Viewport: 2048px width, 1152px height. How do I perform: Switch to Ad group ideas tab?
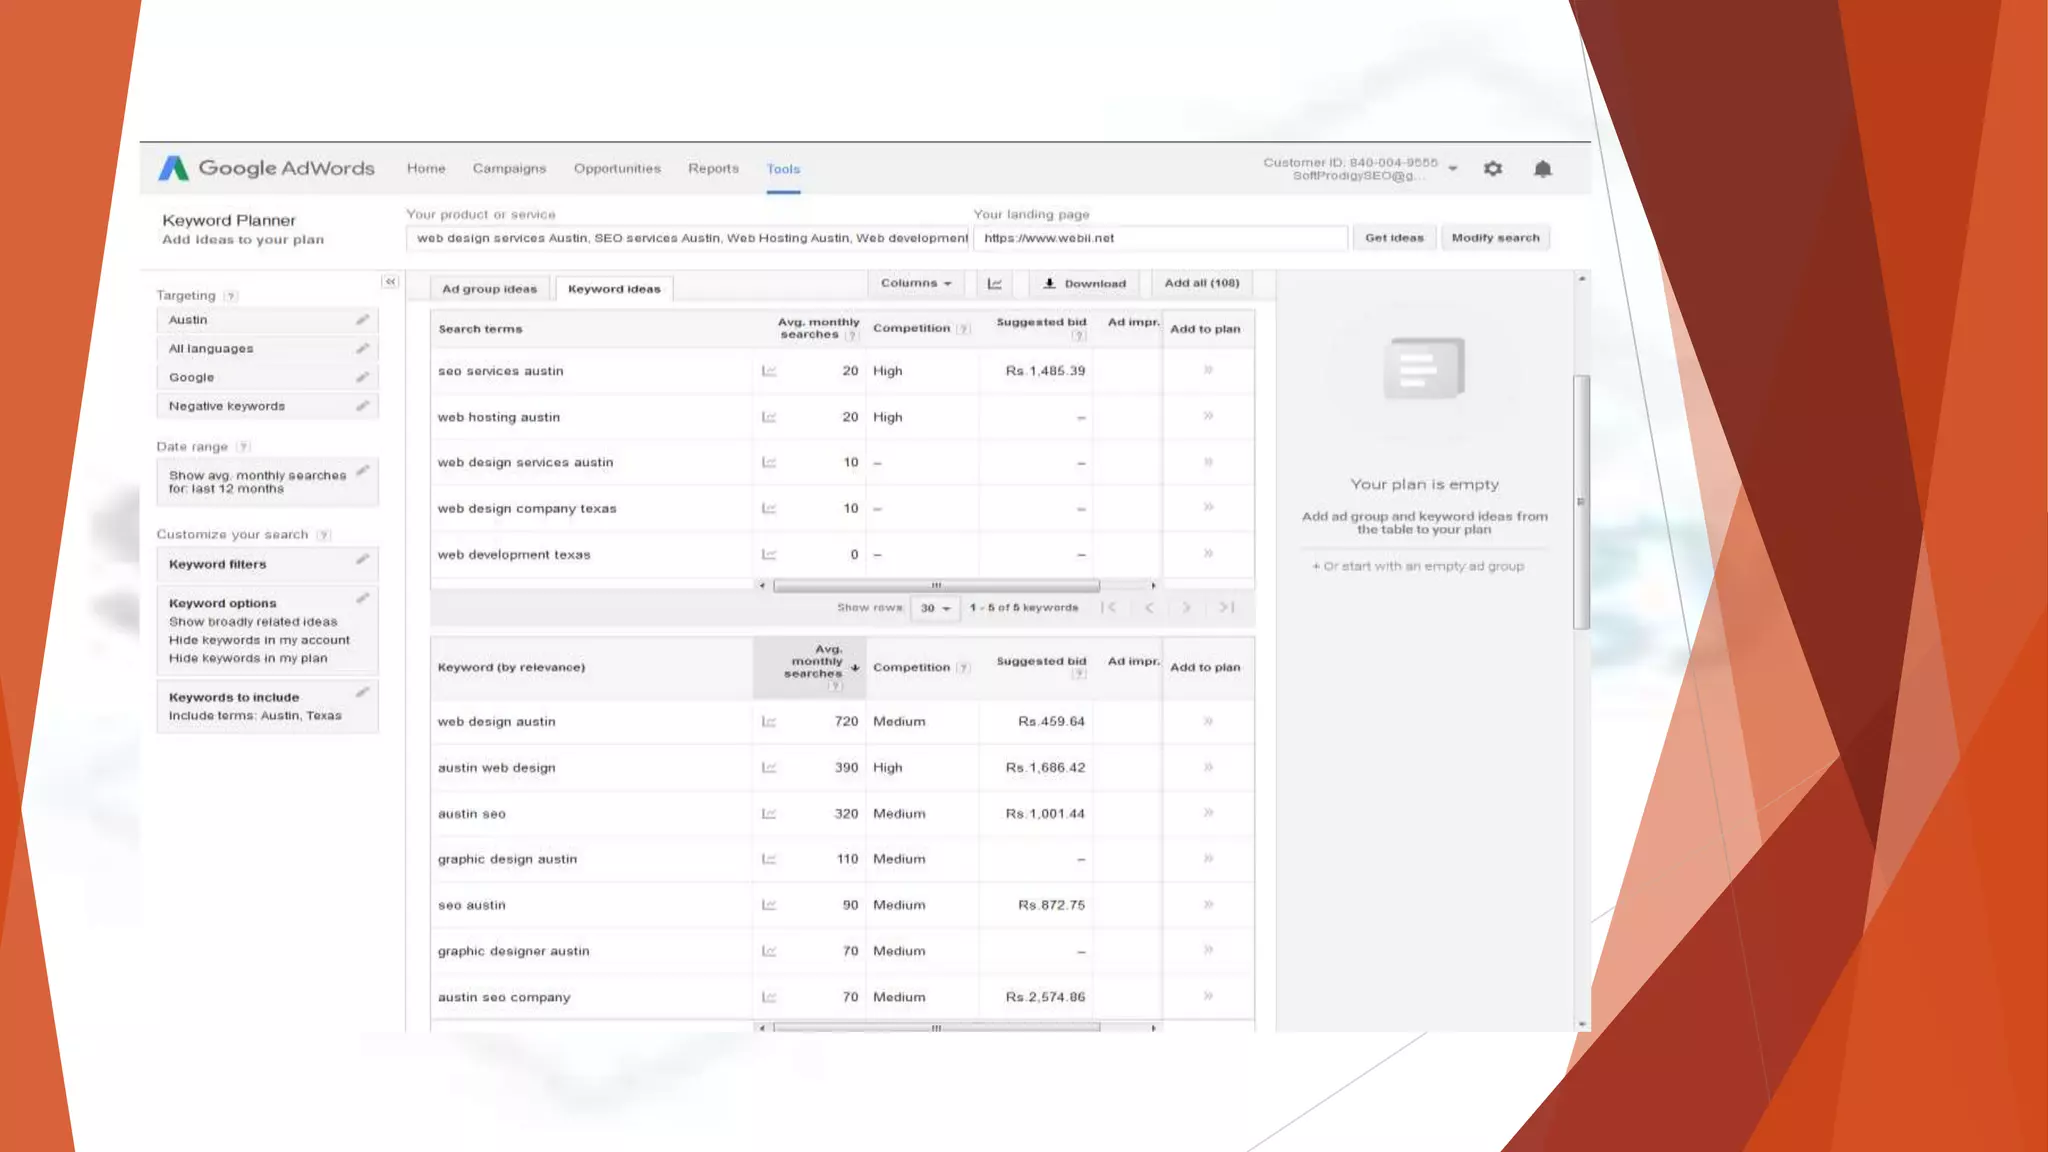pos(489,289)
